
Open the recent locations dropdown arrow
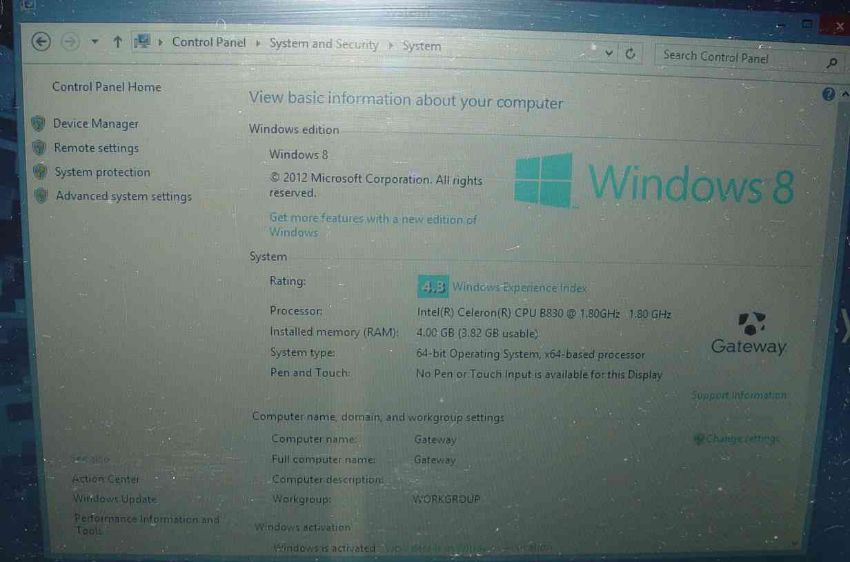coord(95,42)
